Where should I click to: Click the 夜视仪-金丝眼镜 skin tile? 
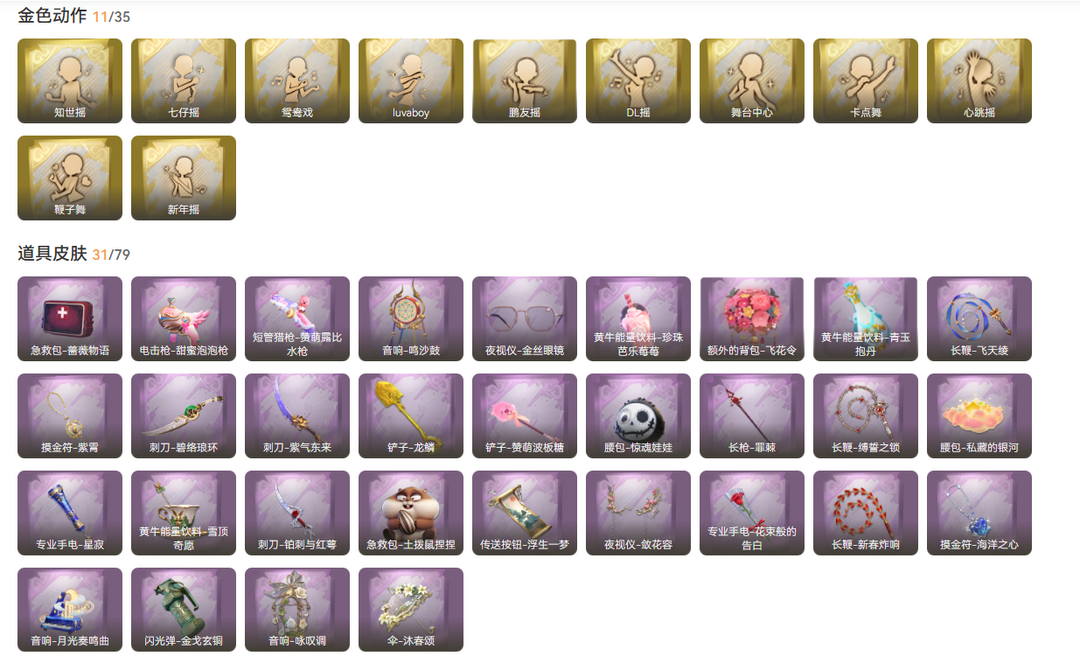pos(524,318)
